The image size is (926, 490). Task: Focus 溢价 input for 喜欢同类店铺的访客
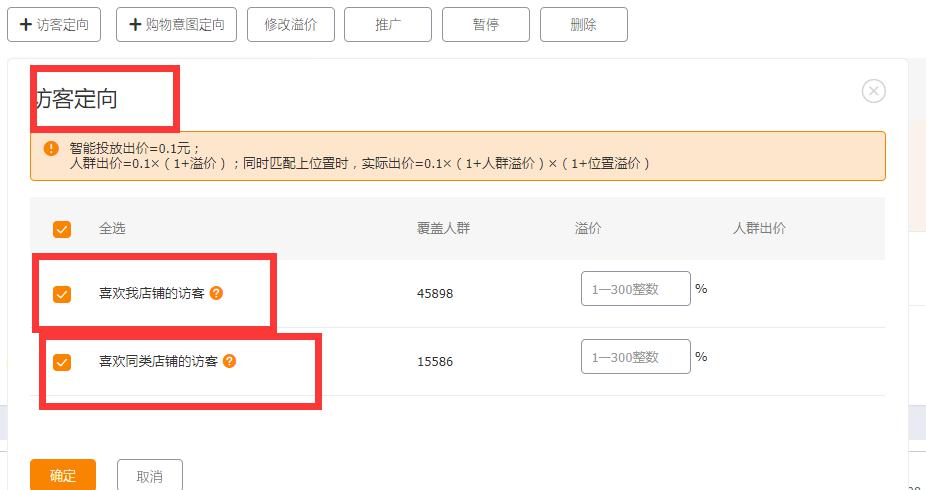coord(635,356)
